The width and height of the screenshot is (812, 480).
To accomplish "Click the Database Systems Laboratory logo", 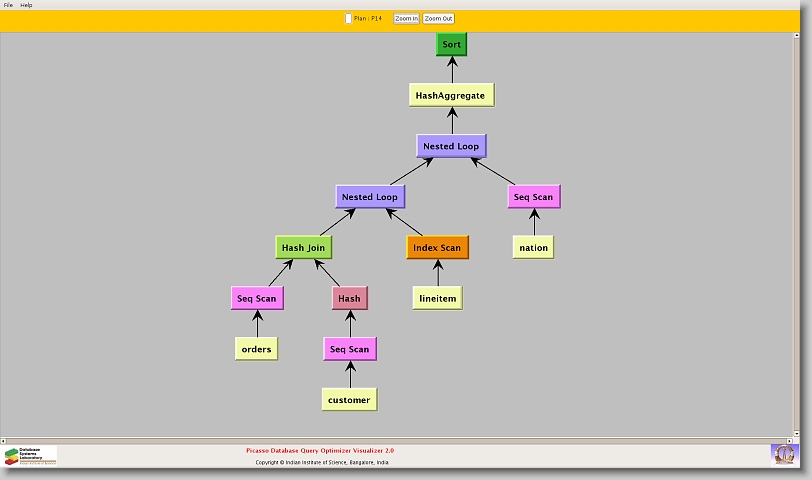I will pyautogui.click(x=30, y=456).
